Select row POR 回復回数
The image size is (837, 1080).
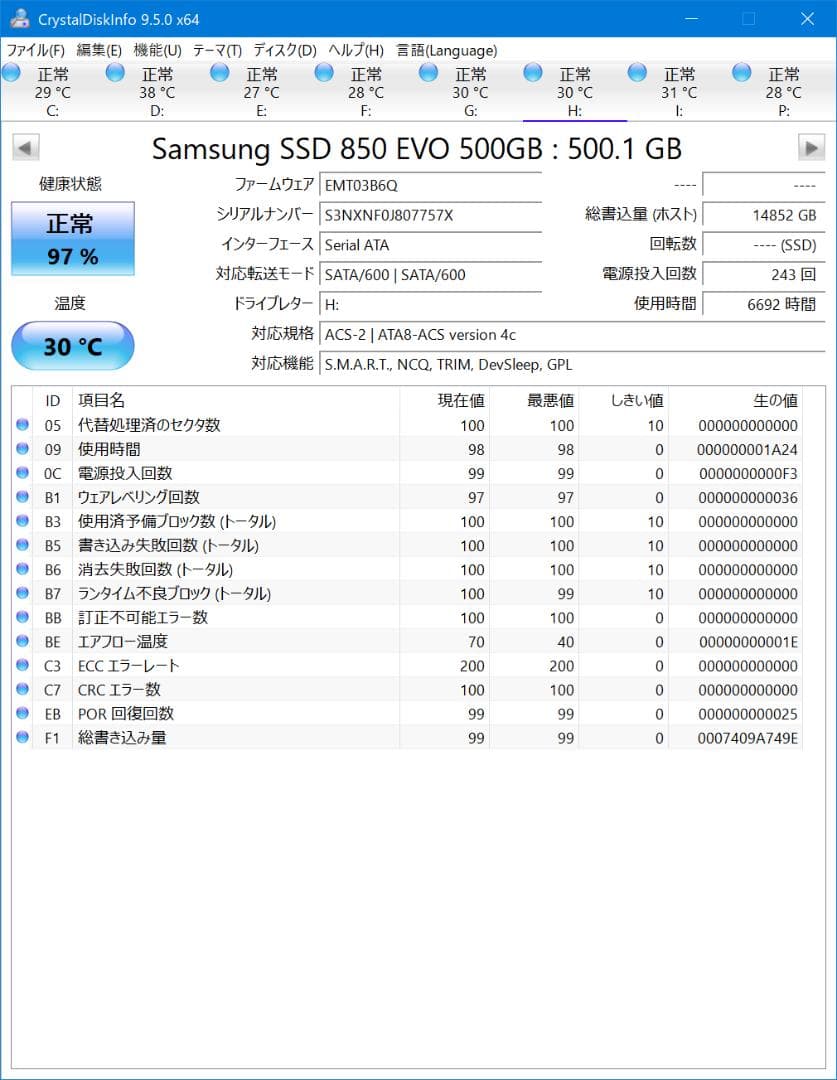(407, 714)
